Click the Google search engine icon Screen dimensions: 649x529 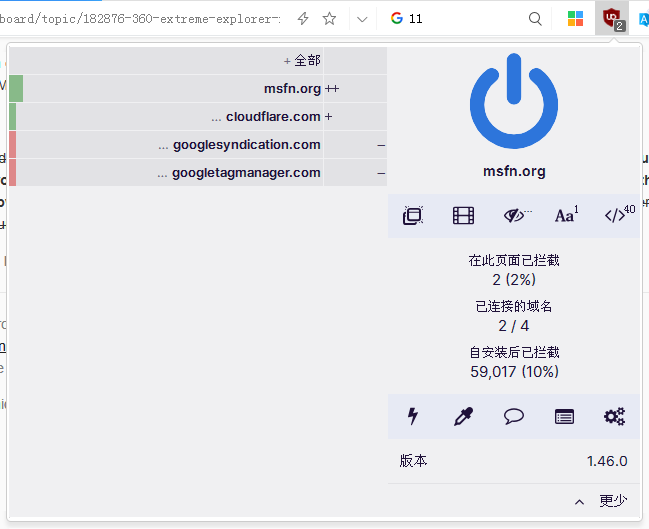pyautogui.click(x=397, y=18)
